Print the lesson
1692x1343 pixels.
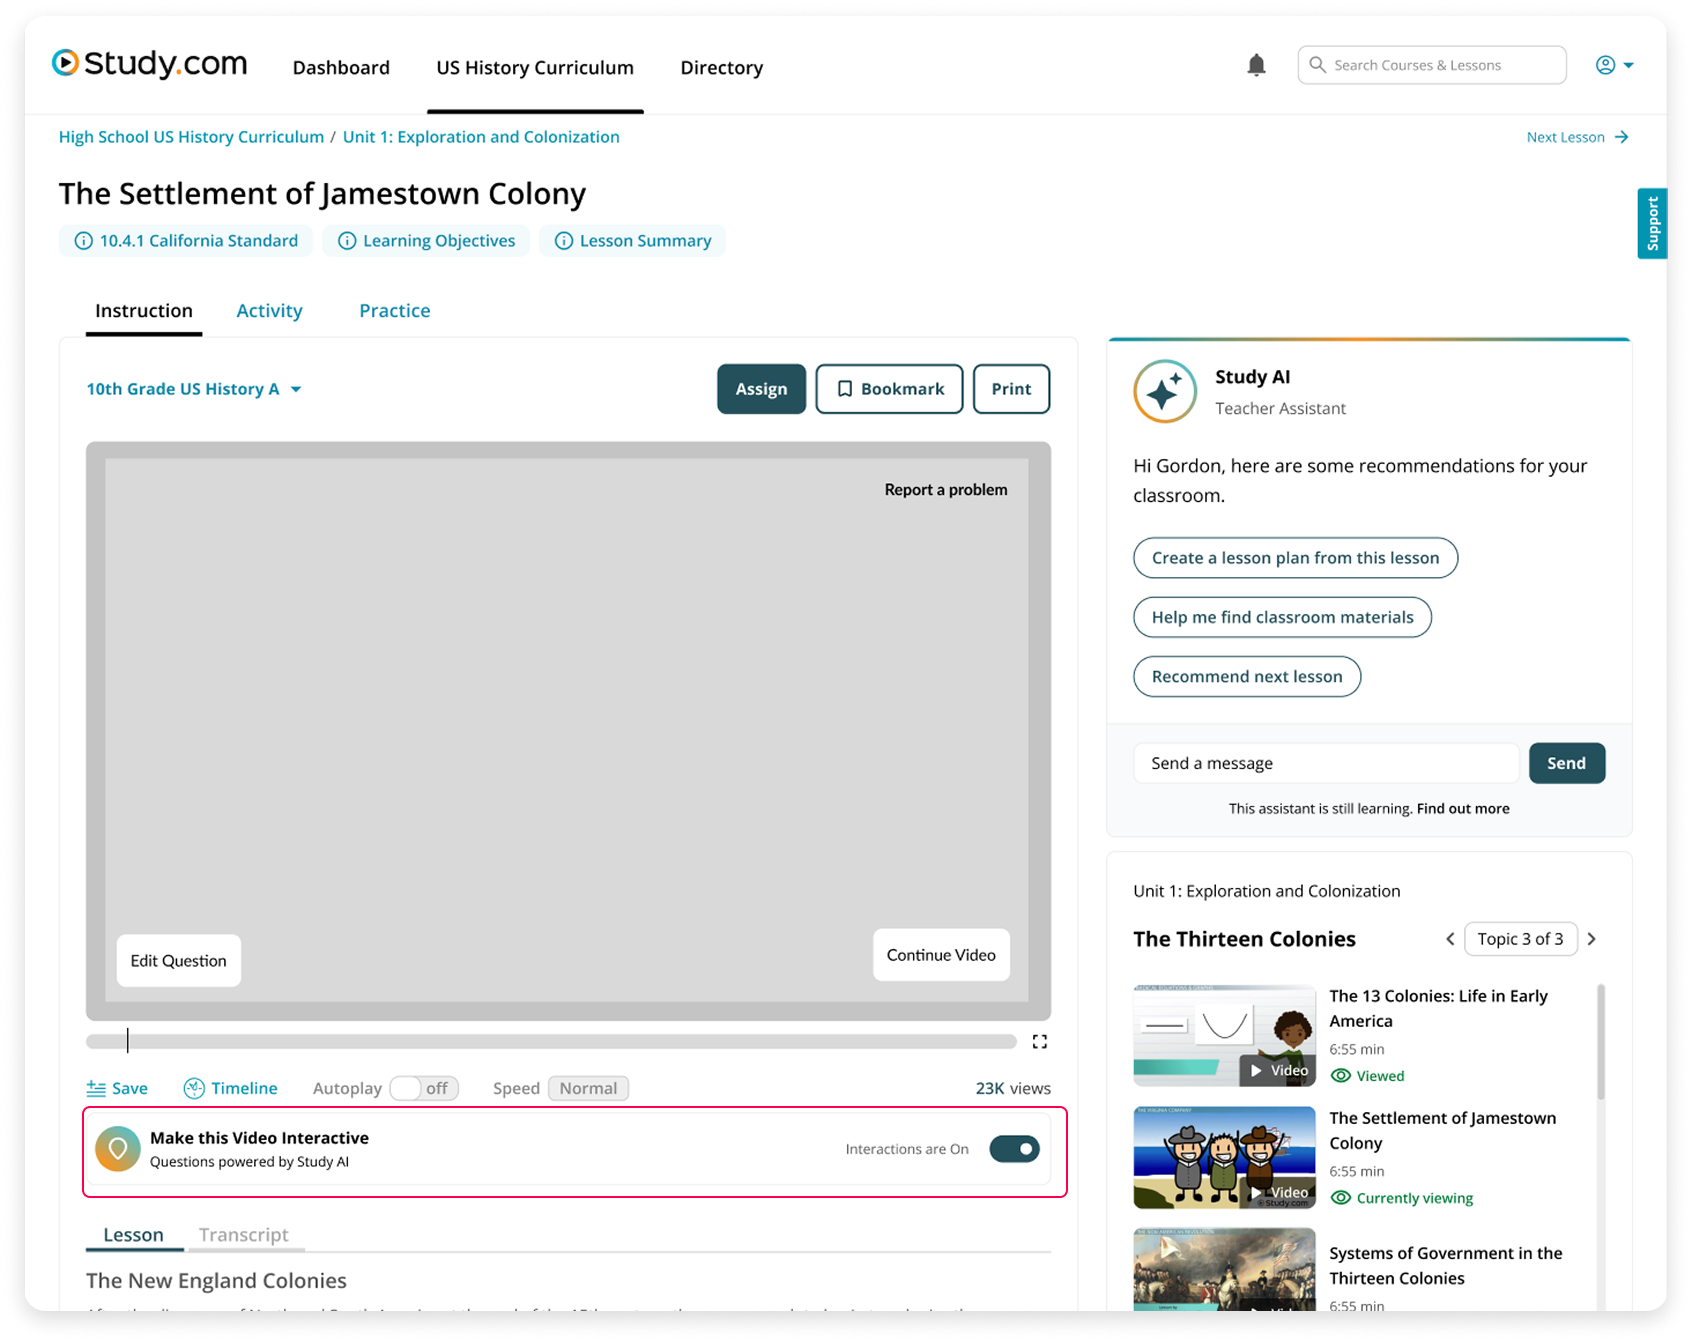coord(1011,389)
